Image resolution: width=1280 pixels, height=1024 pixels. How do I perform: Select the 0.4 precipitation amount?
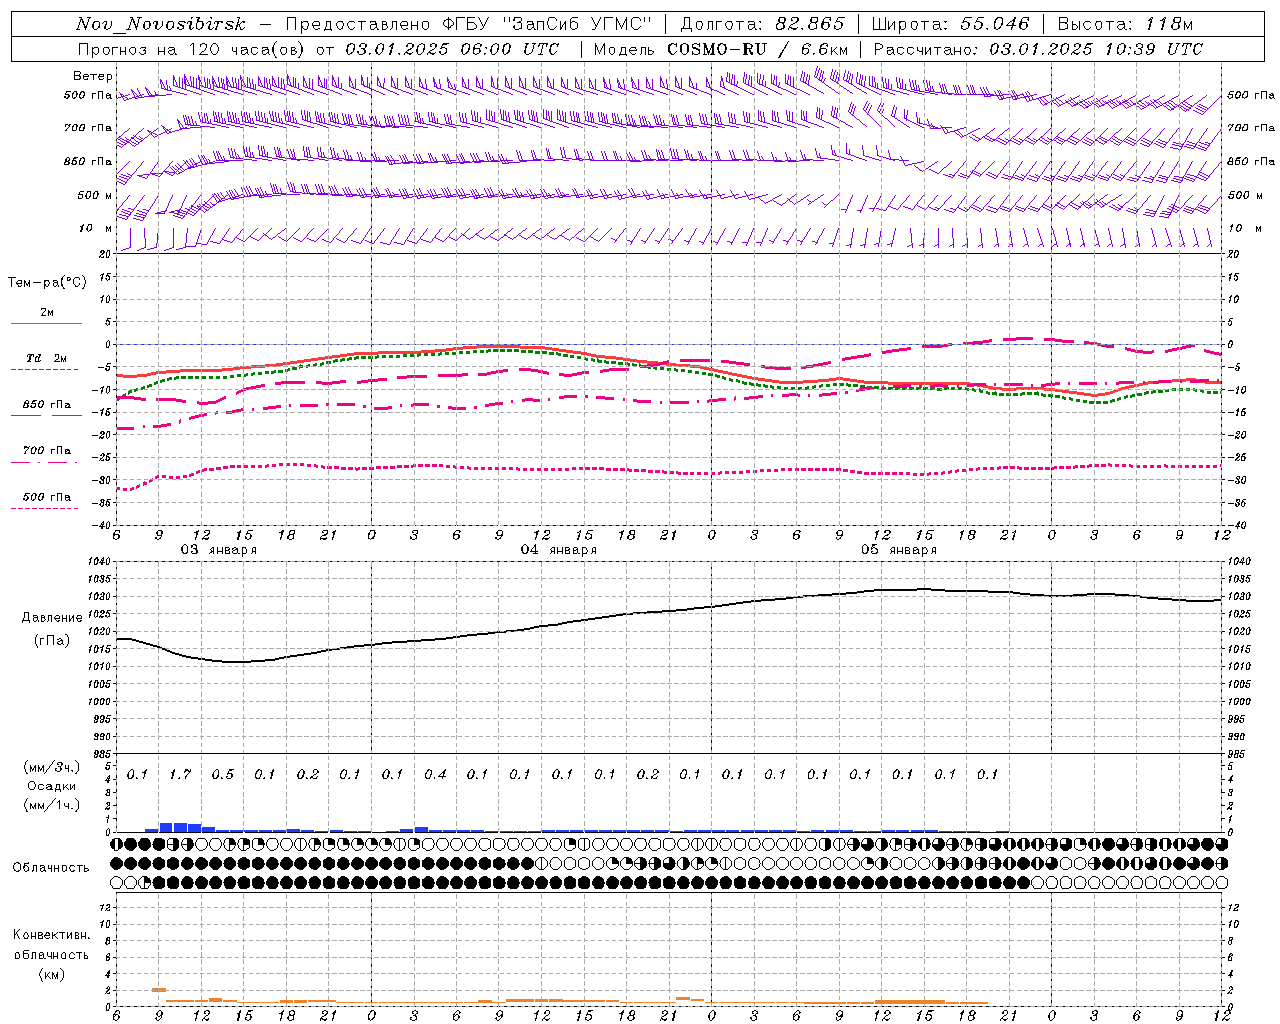pos(435,774)
